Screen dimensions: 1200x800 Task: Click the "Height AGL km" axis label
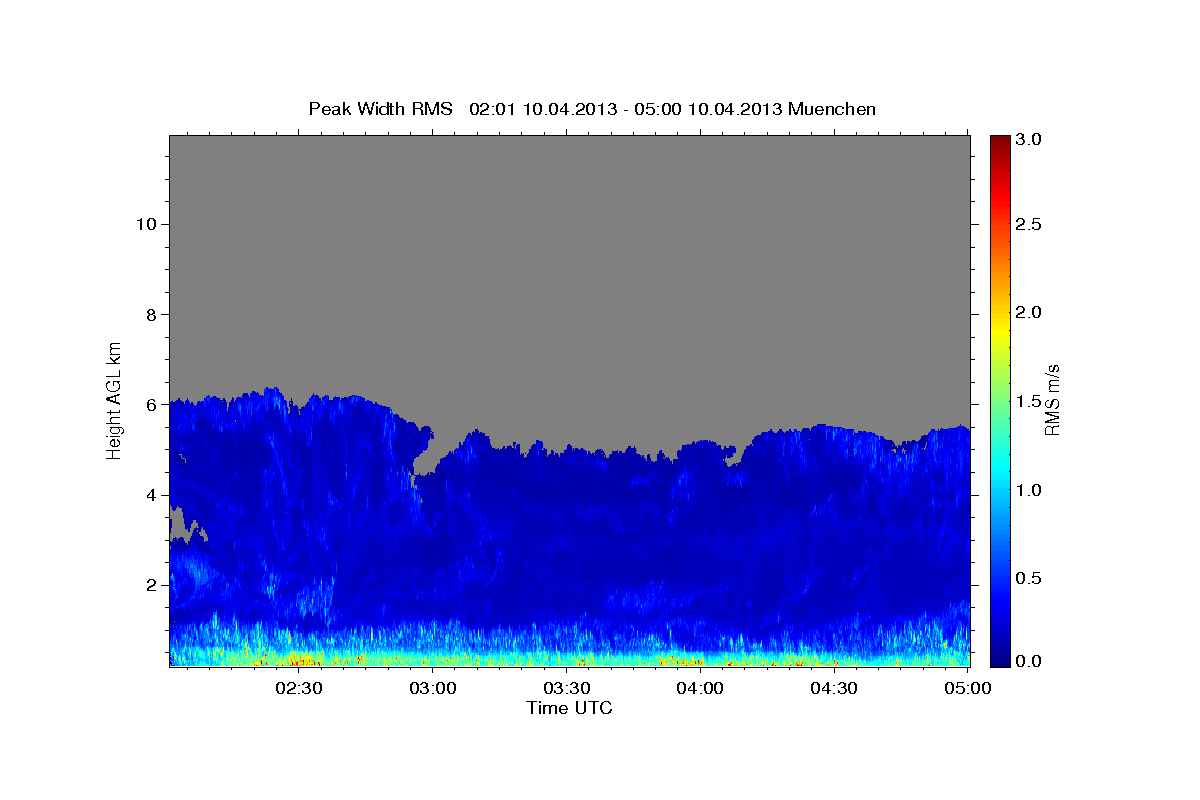tap(114, 399)
